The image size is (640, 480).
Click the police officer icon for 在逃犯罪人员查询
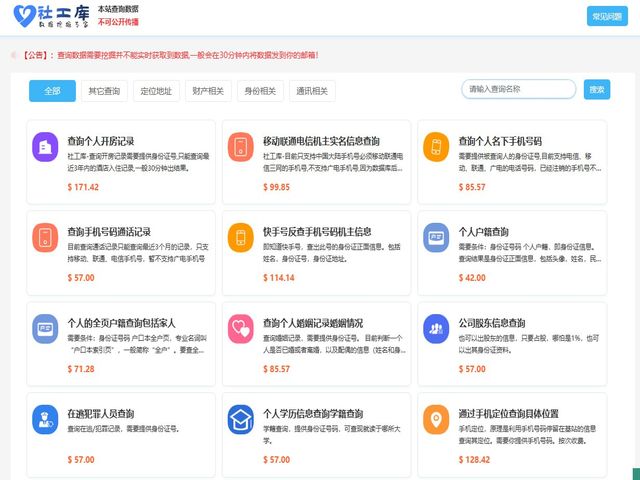45,418
